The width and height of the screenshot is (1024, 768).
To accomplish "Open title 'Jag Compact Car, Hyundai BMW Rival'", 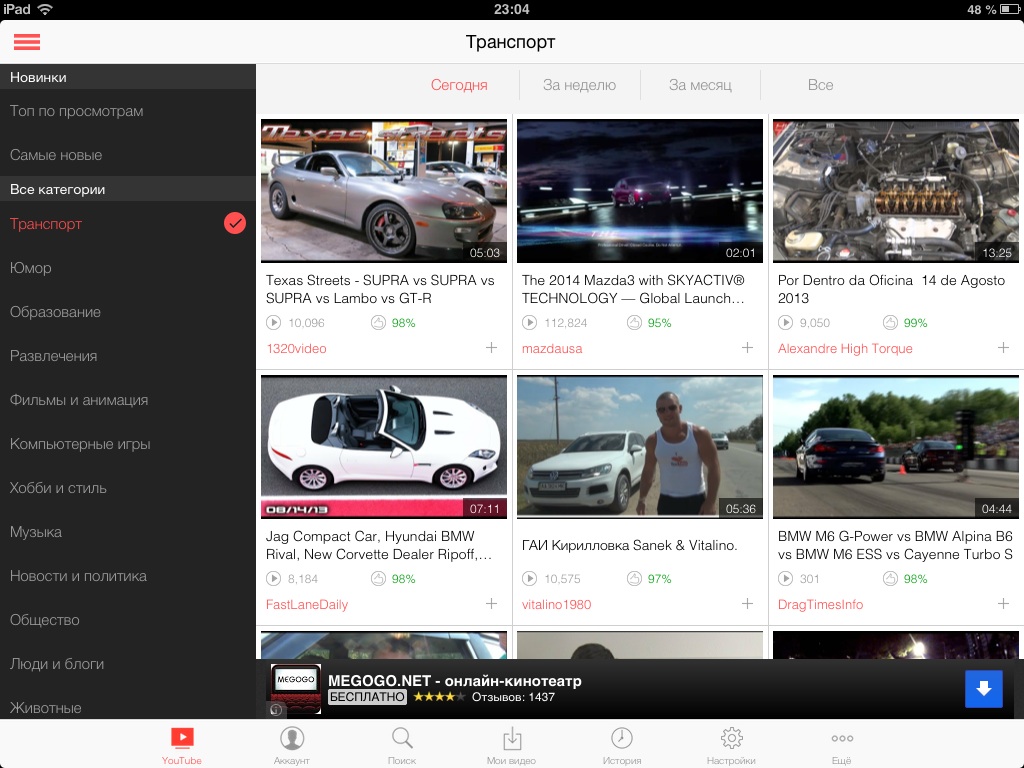I will (379, 545).
